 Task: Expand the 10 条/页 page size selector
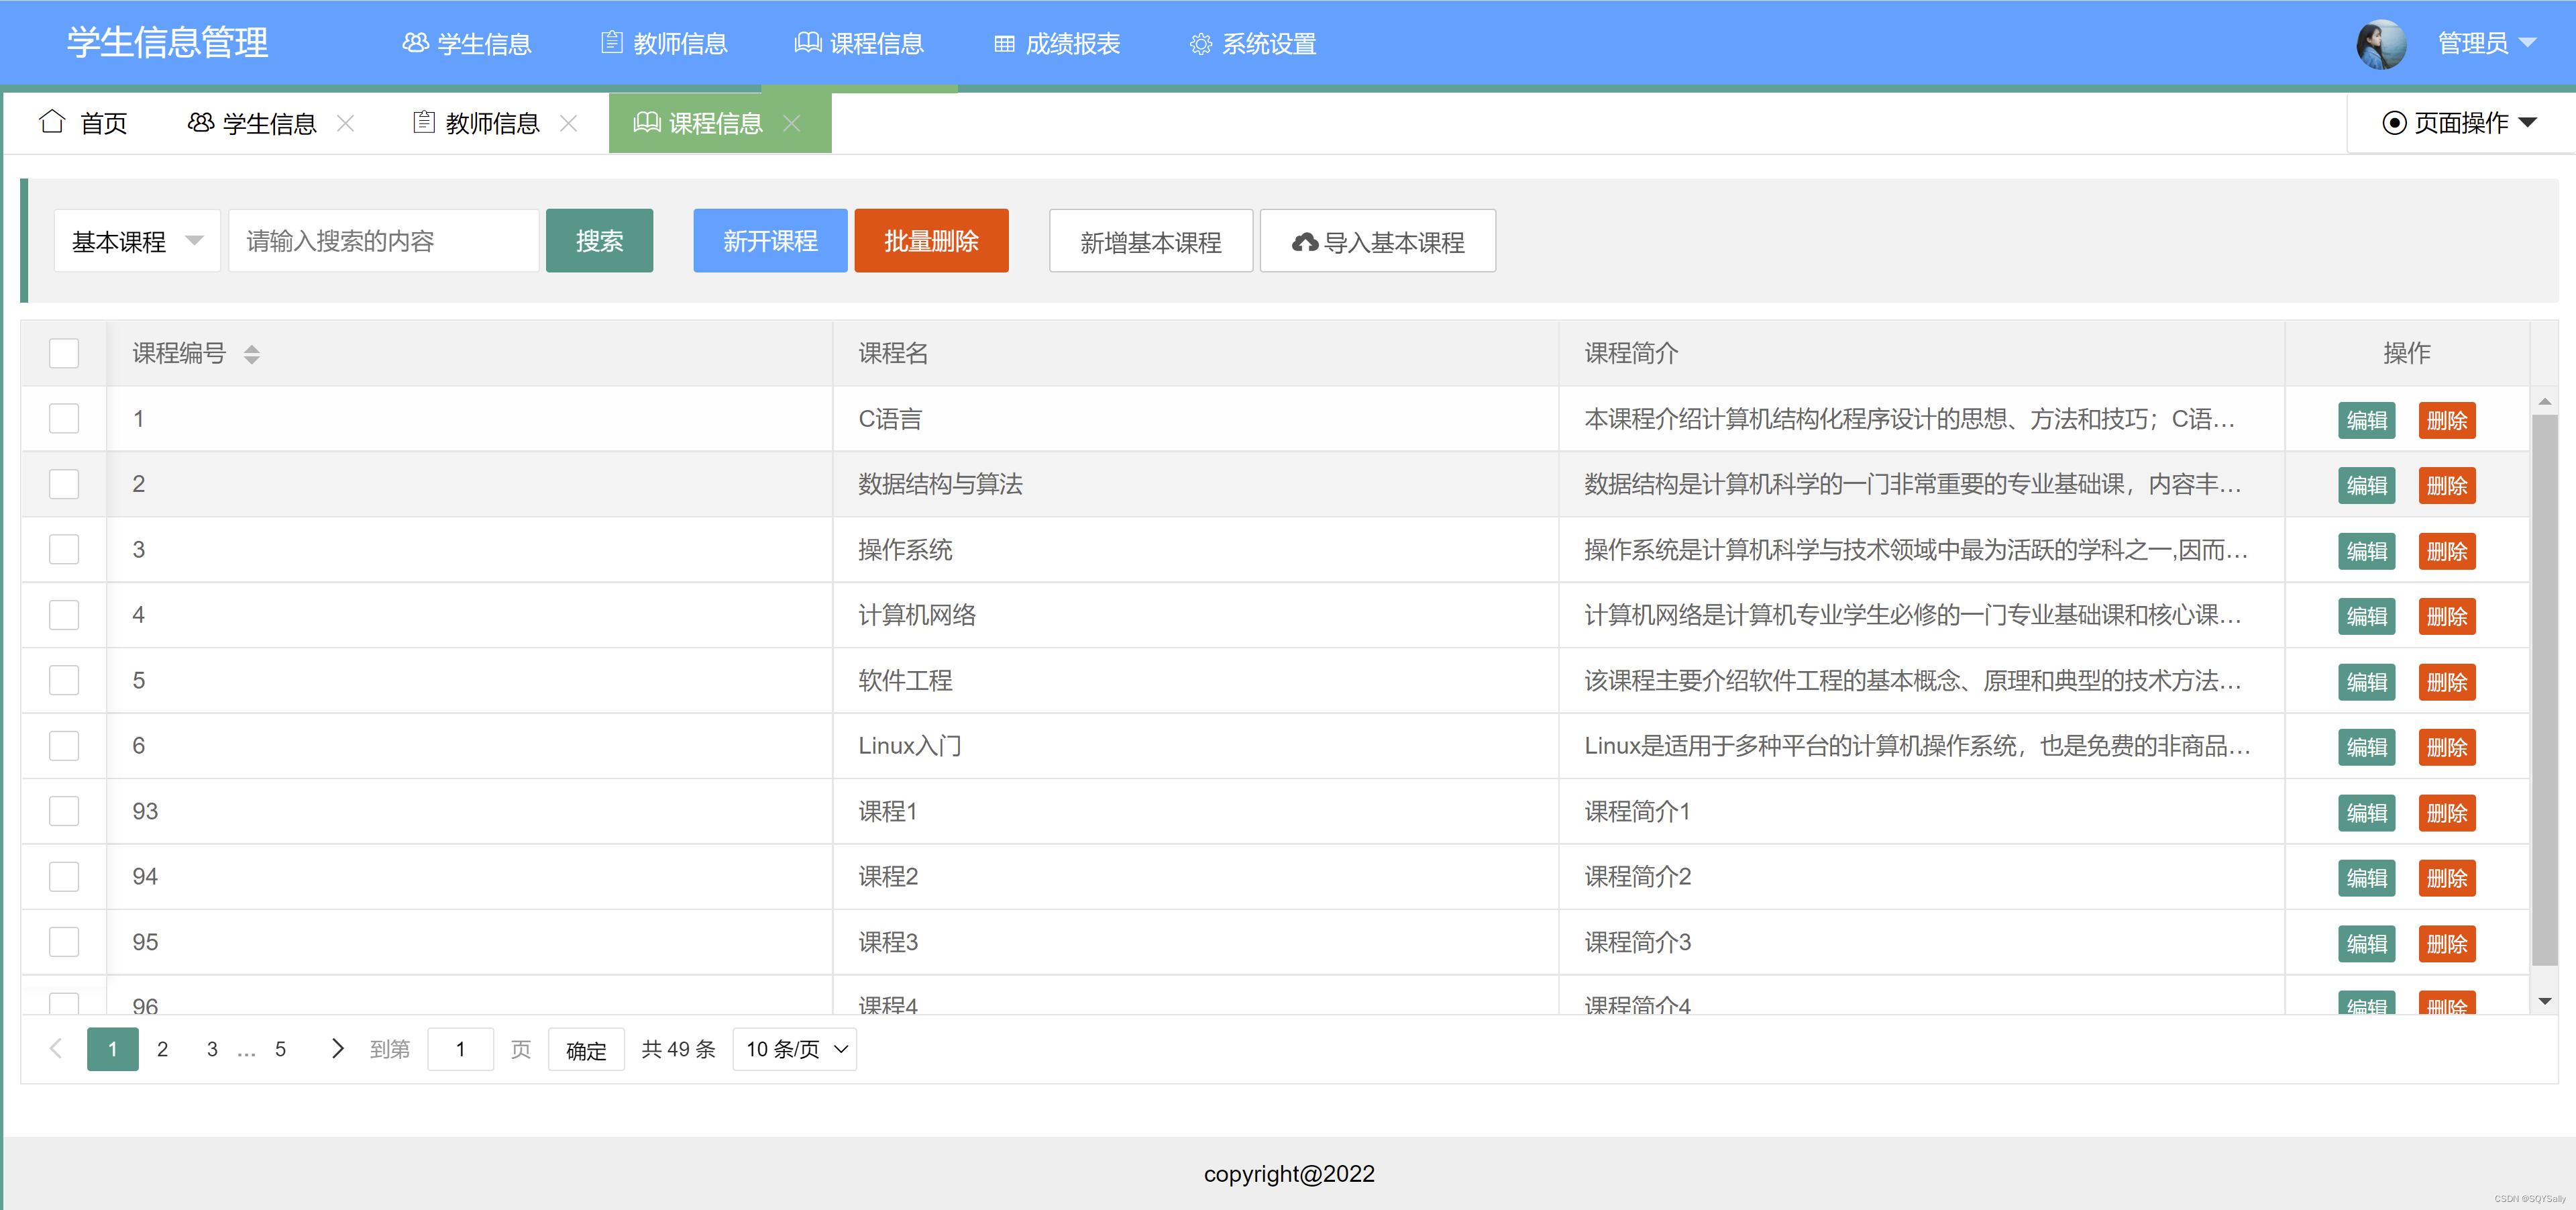[x=795, y=1049]
